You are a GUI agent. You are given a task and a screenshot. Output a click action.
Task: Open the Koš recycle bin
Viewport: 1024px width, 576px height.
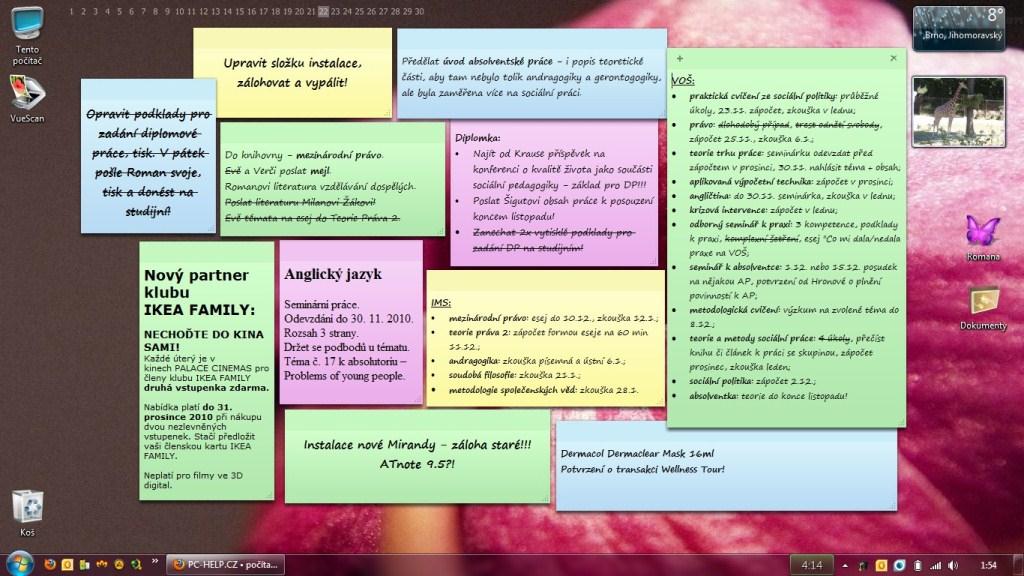coord(27,510)
